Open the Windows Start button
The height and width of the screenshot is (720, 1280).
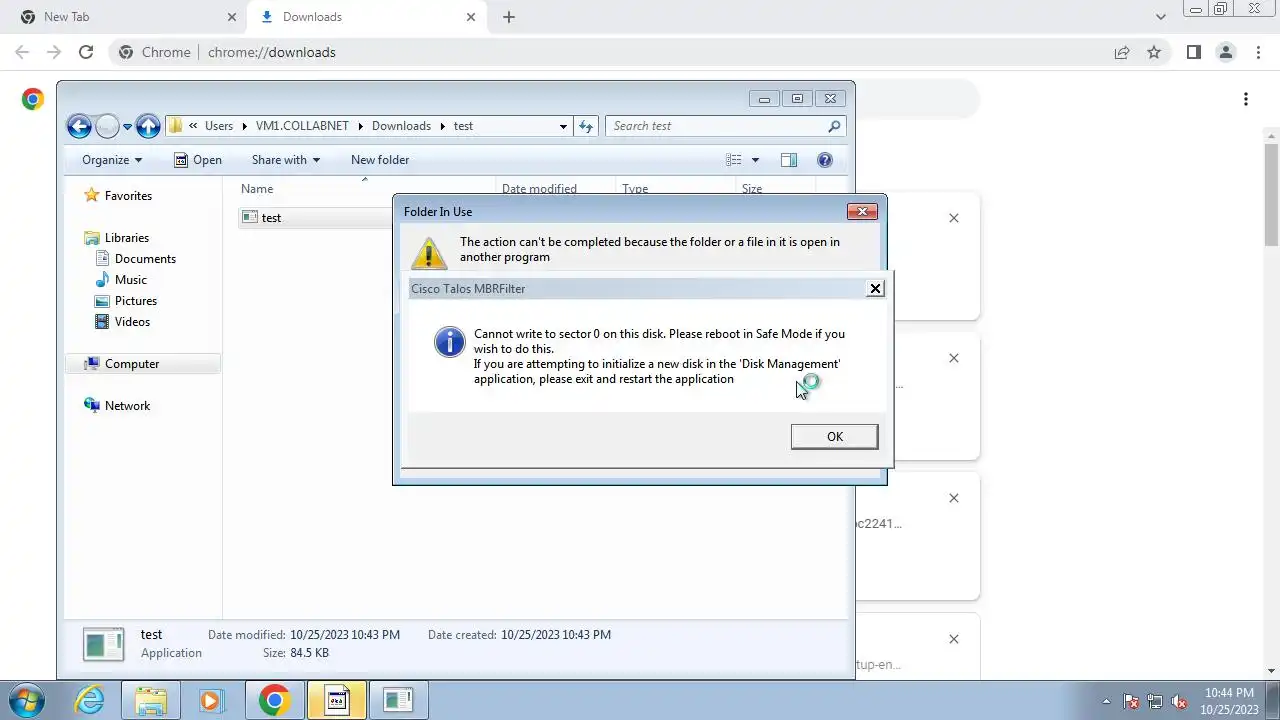coord(27,700)
